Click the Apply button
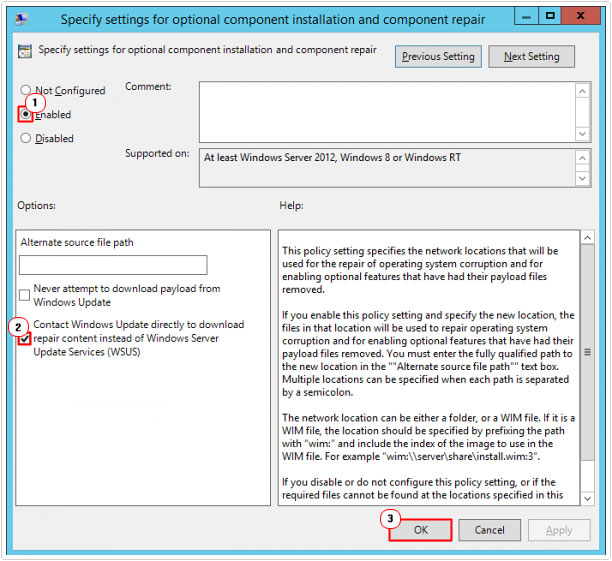The width and height of the screenshot is (612, 561). pyautogui.click(x=559, y=530)
